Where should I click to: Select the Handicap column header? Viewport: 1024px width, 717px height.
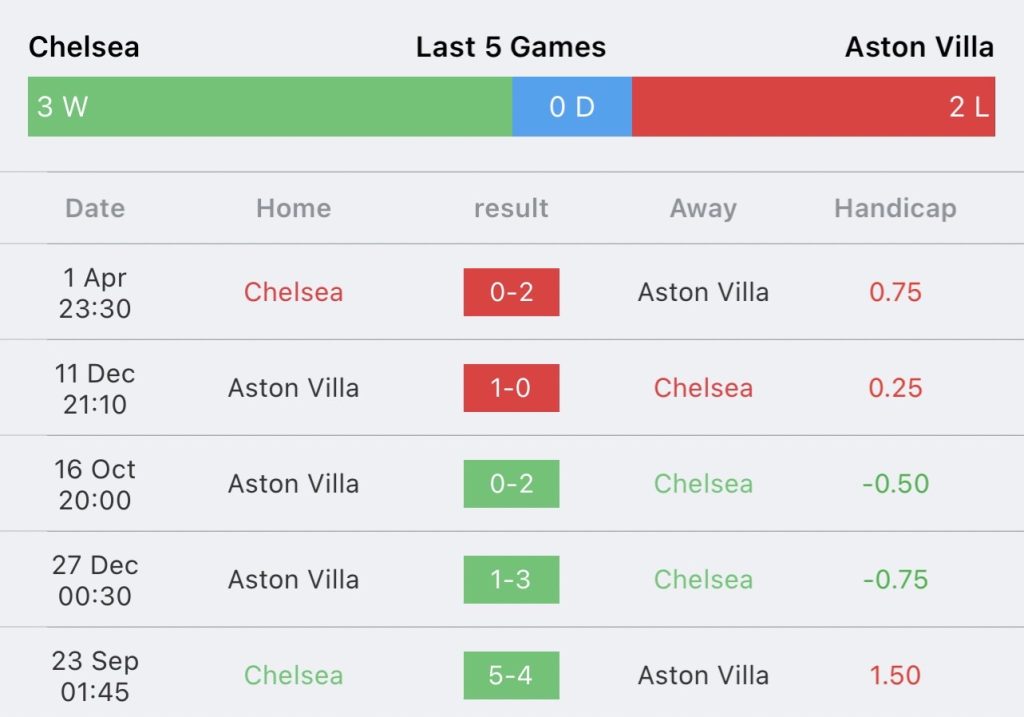(x=895, y=208)
